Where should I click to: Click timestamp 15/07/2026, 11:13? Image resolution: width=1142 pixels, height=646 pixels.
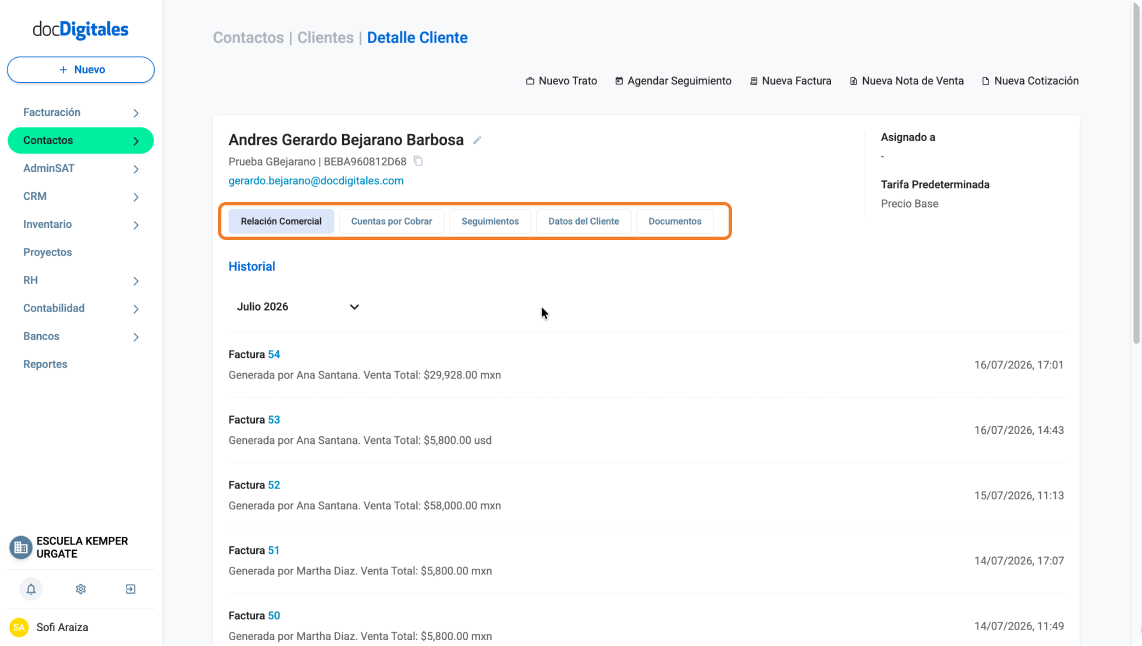(1019, 495)
